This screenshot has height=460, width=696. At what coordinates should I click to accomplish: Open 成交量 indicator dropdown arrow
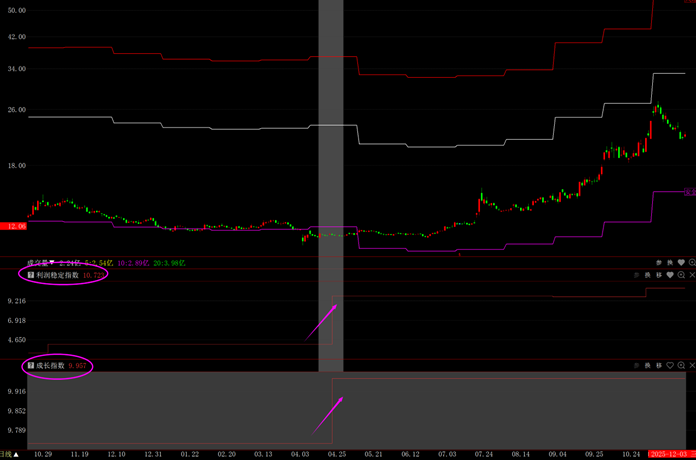(50, 262)
